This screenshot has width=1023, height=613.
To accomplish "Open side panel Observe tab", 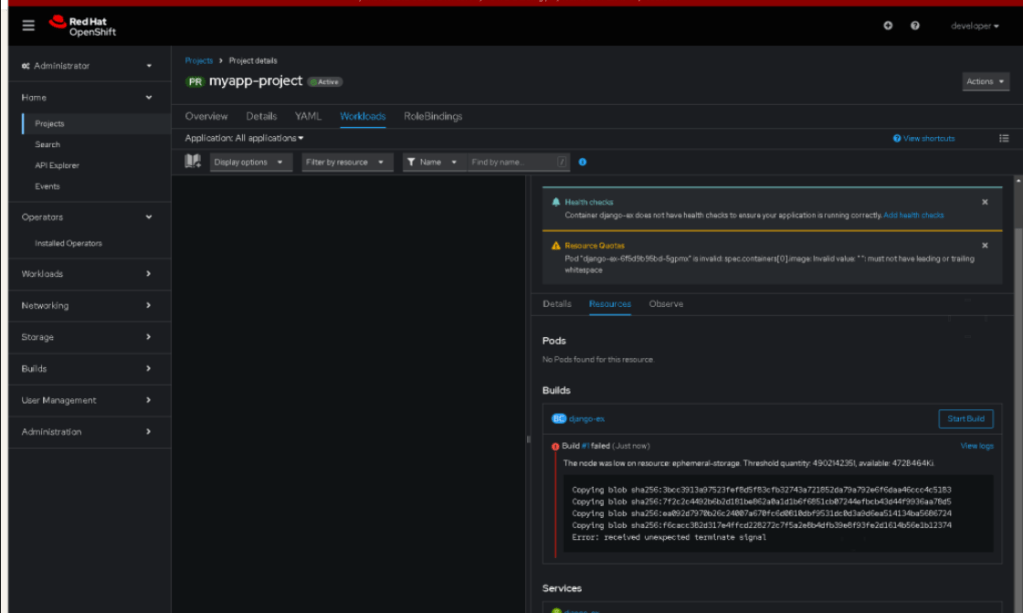I will (x=665, y=304).
